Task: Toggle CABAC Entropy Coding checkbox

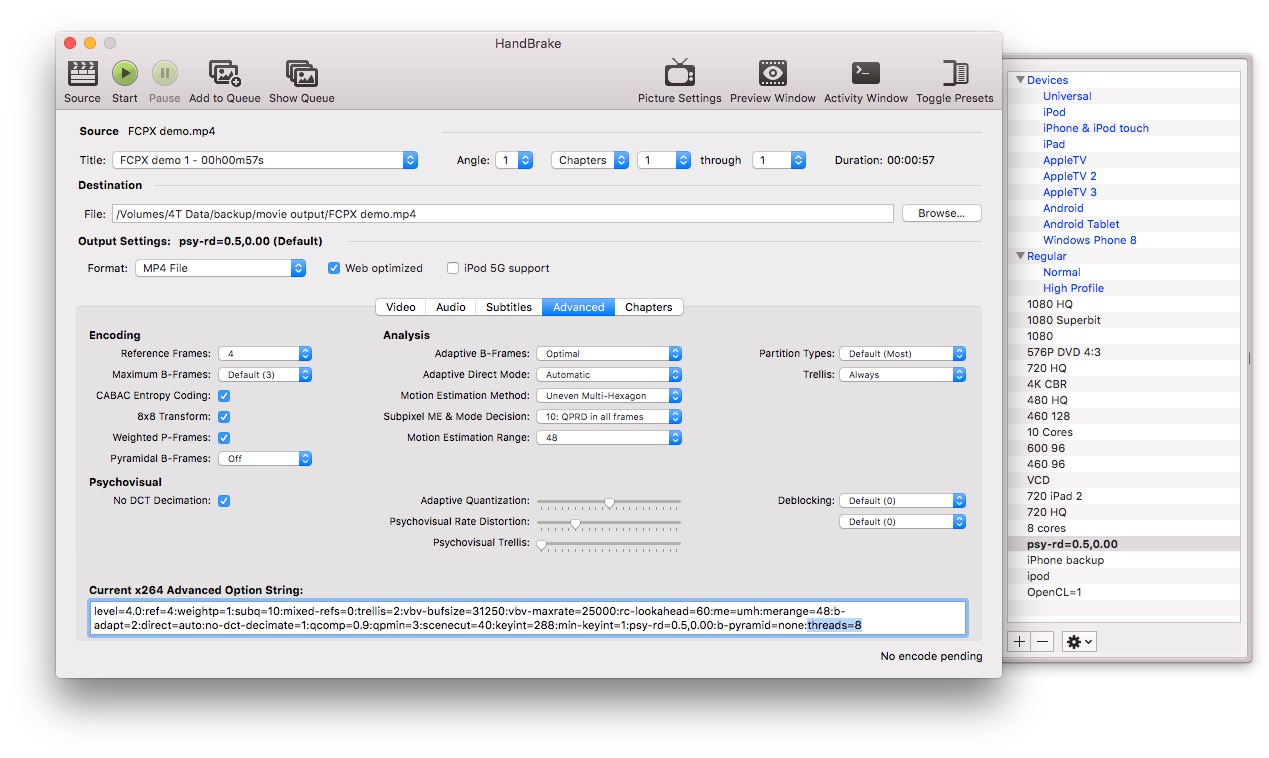Action: click(224, 396)
